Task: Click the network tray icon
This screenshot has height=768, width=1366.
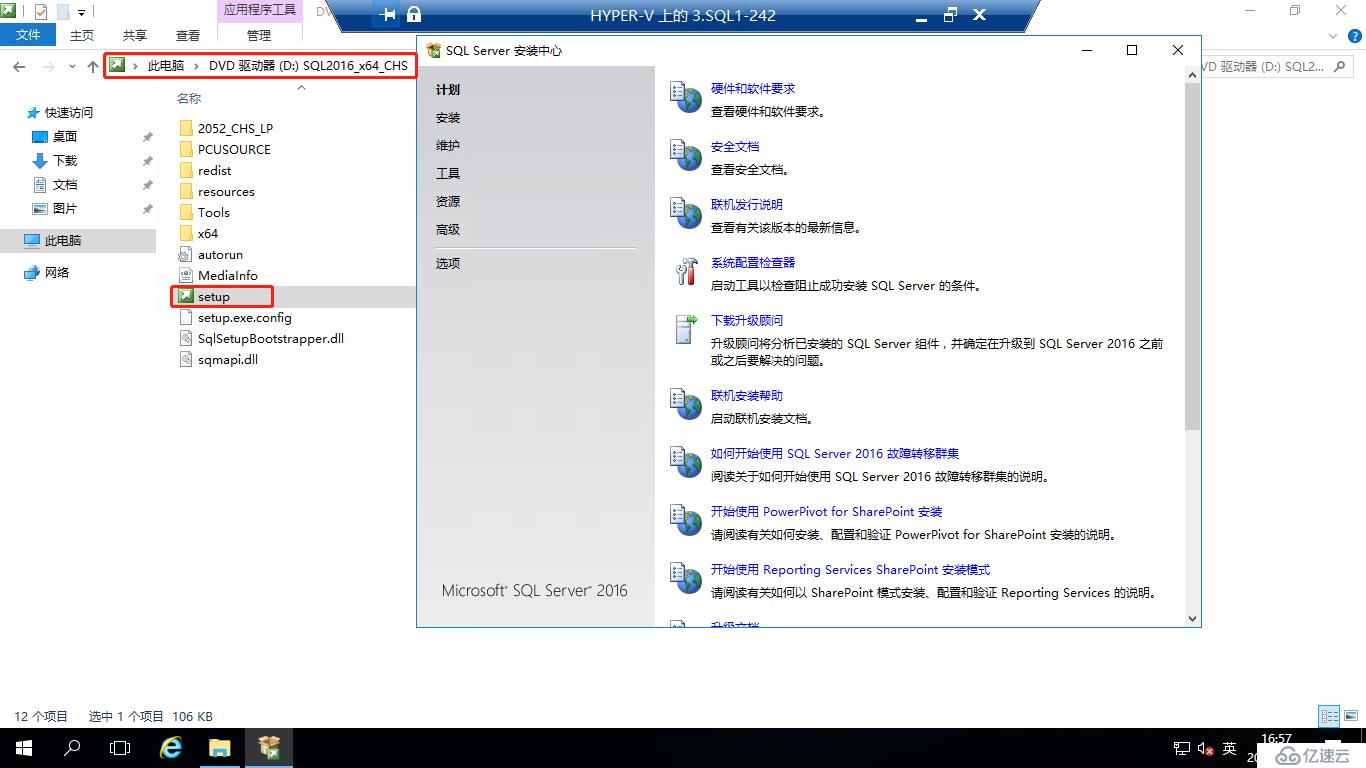Action: coord(1181,749)
